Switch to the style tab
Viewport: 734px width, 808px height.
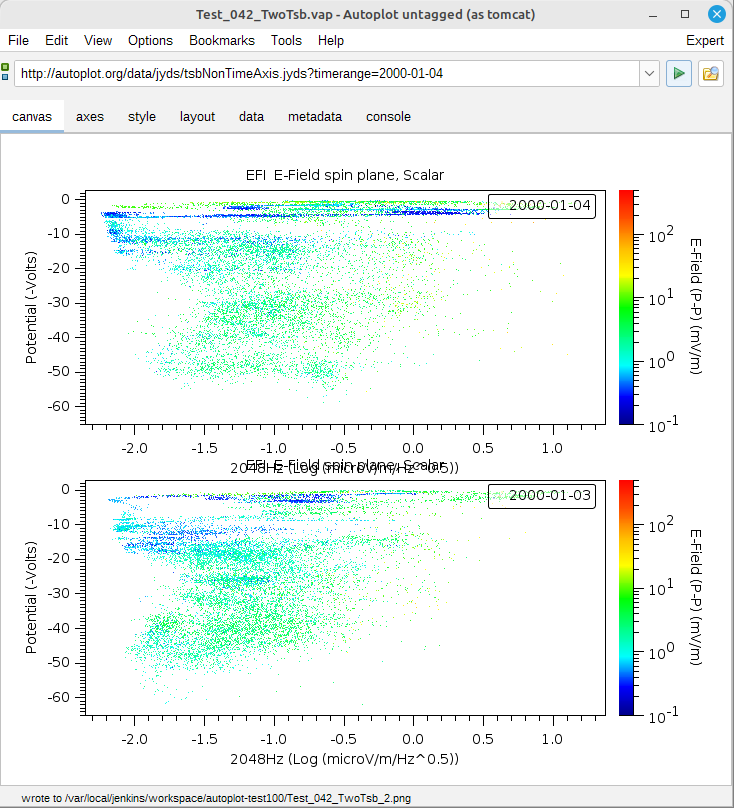[x=142, y=116]
